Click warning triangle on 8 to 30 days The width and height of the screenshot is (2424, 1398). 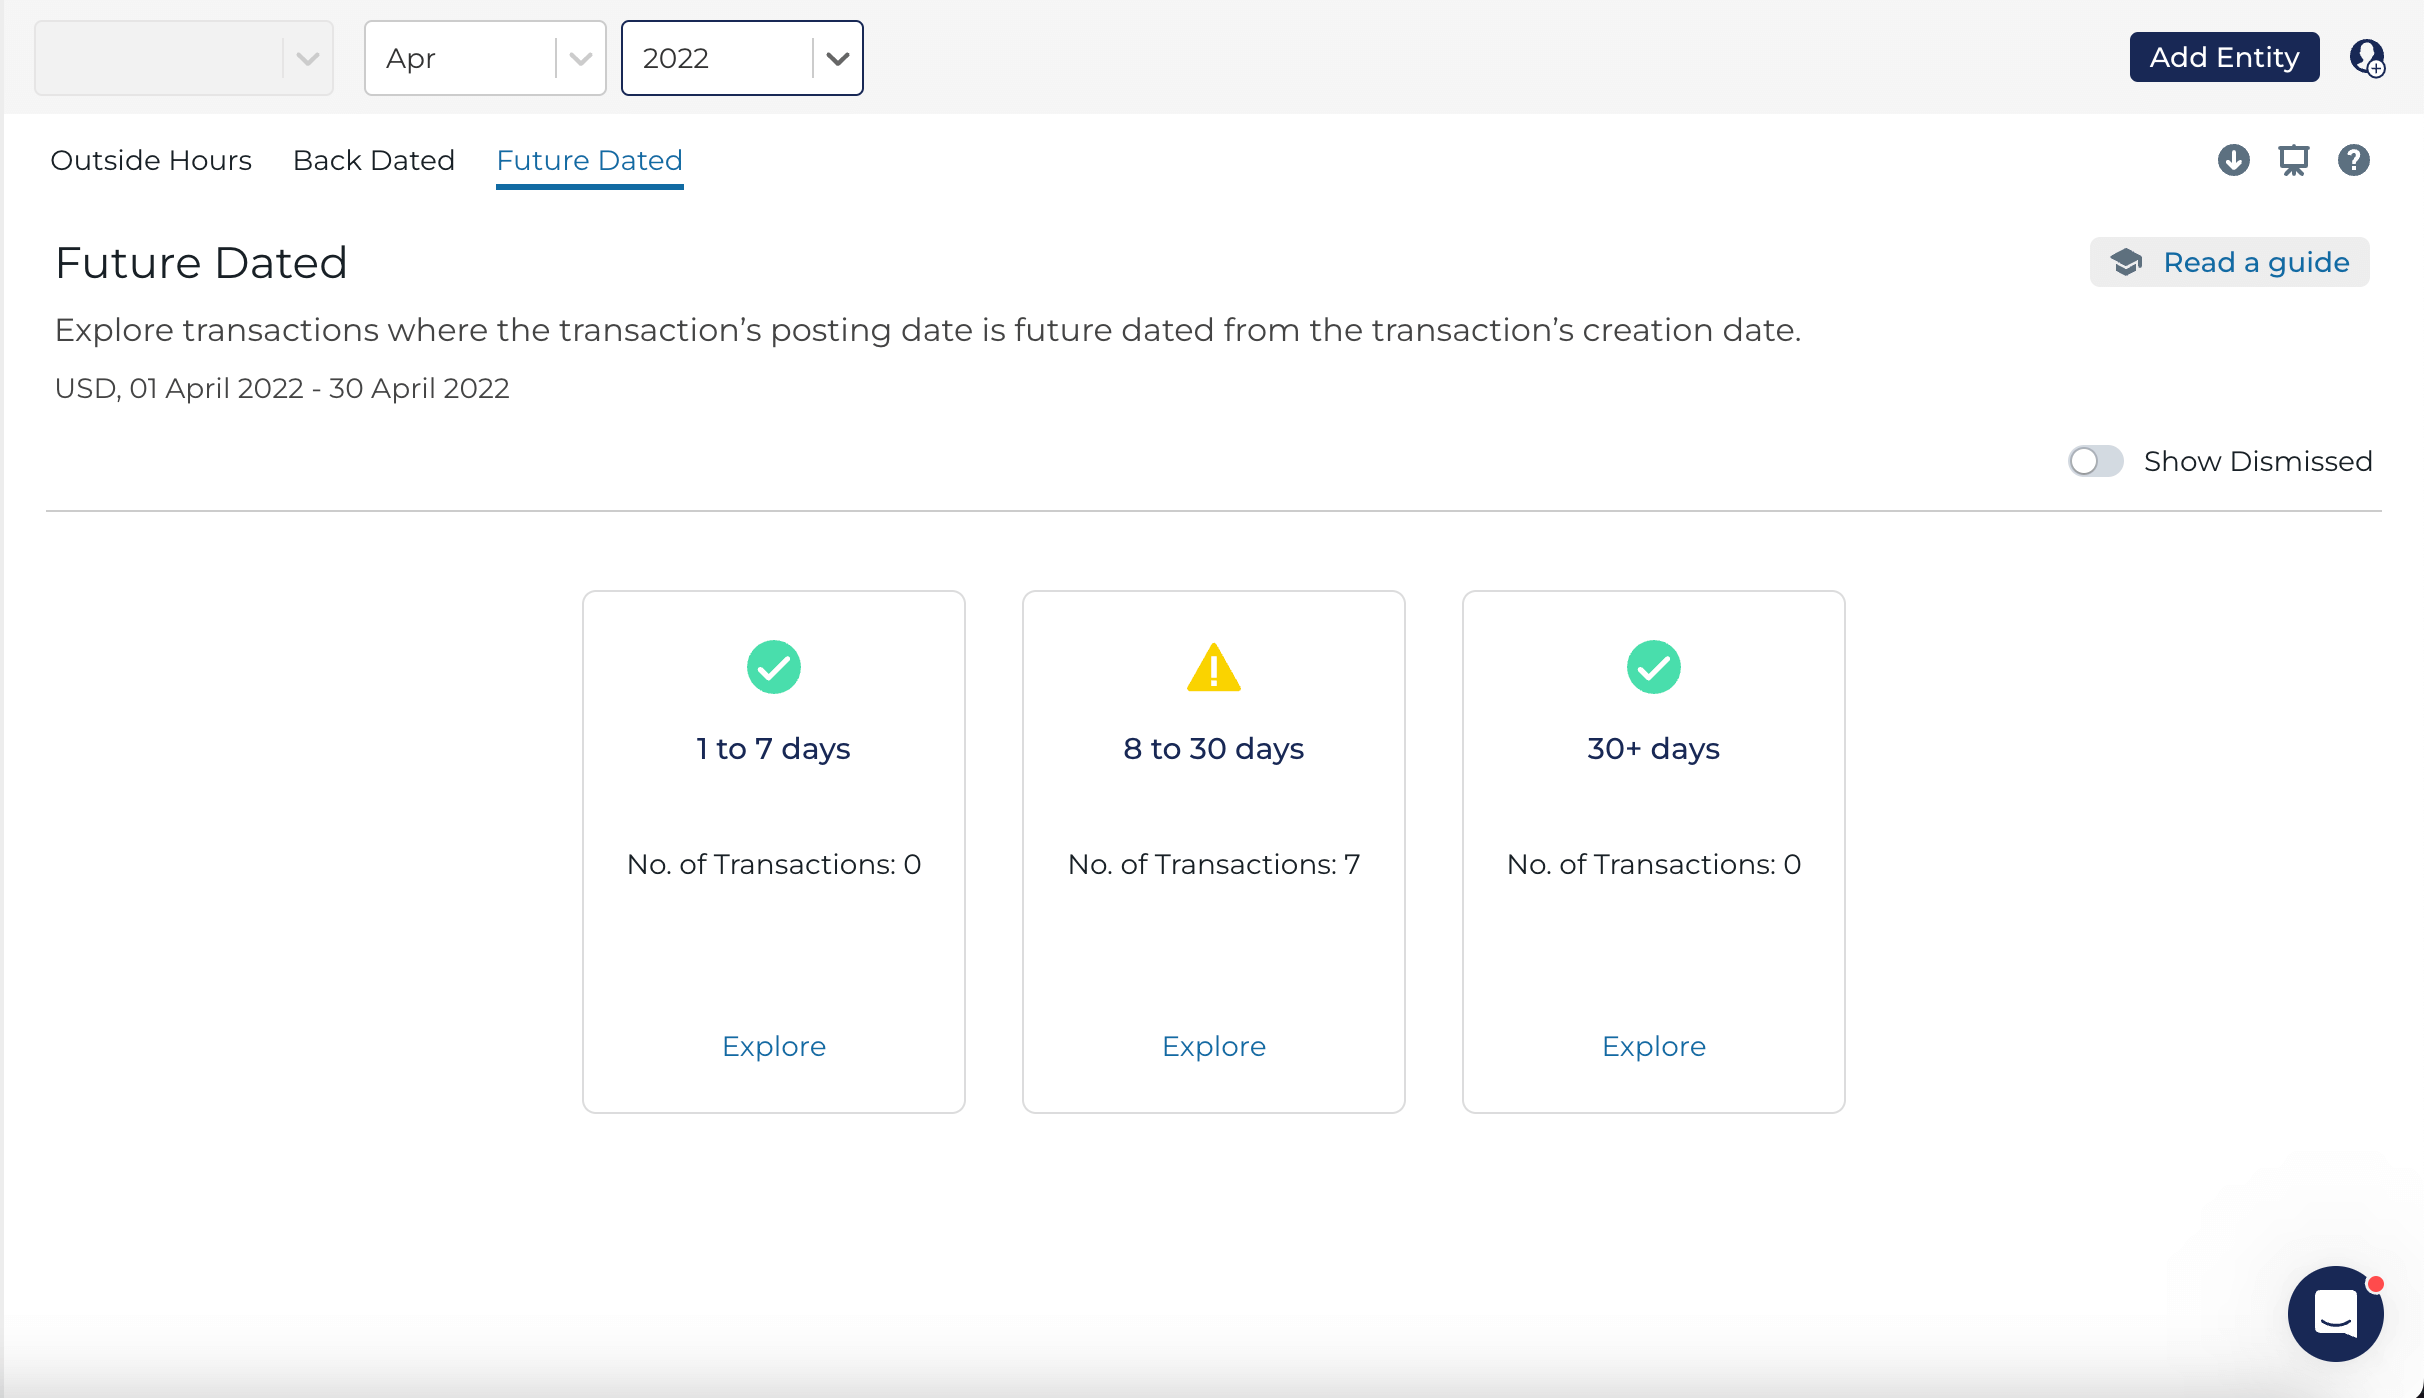tap(1213, 668)
